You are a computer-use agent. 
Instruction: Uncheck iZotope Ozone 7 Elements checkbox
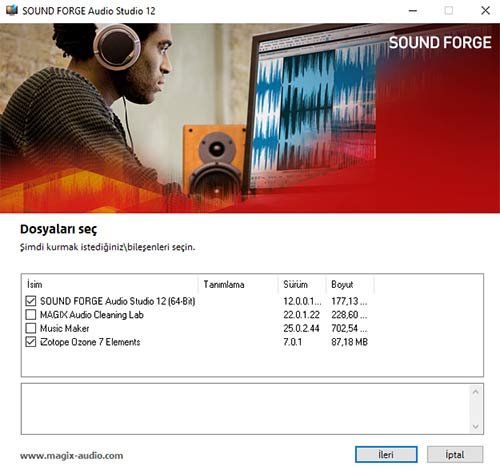(31, 342)
